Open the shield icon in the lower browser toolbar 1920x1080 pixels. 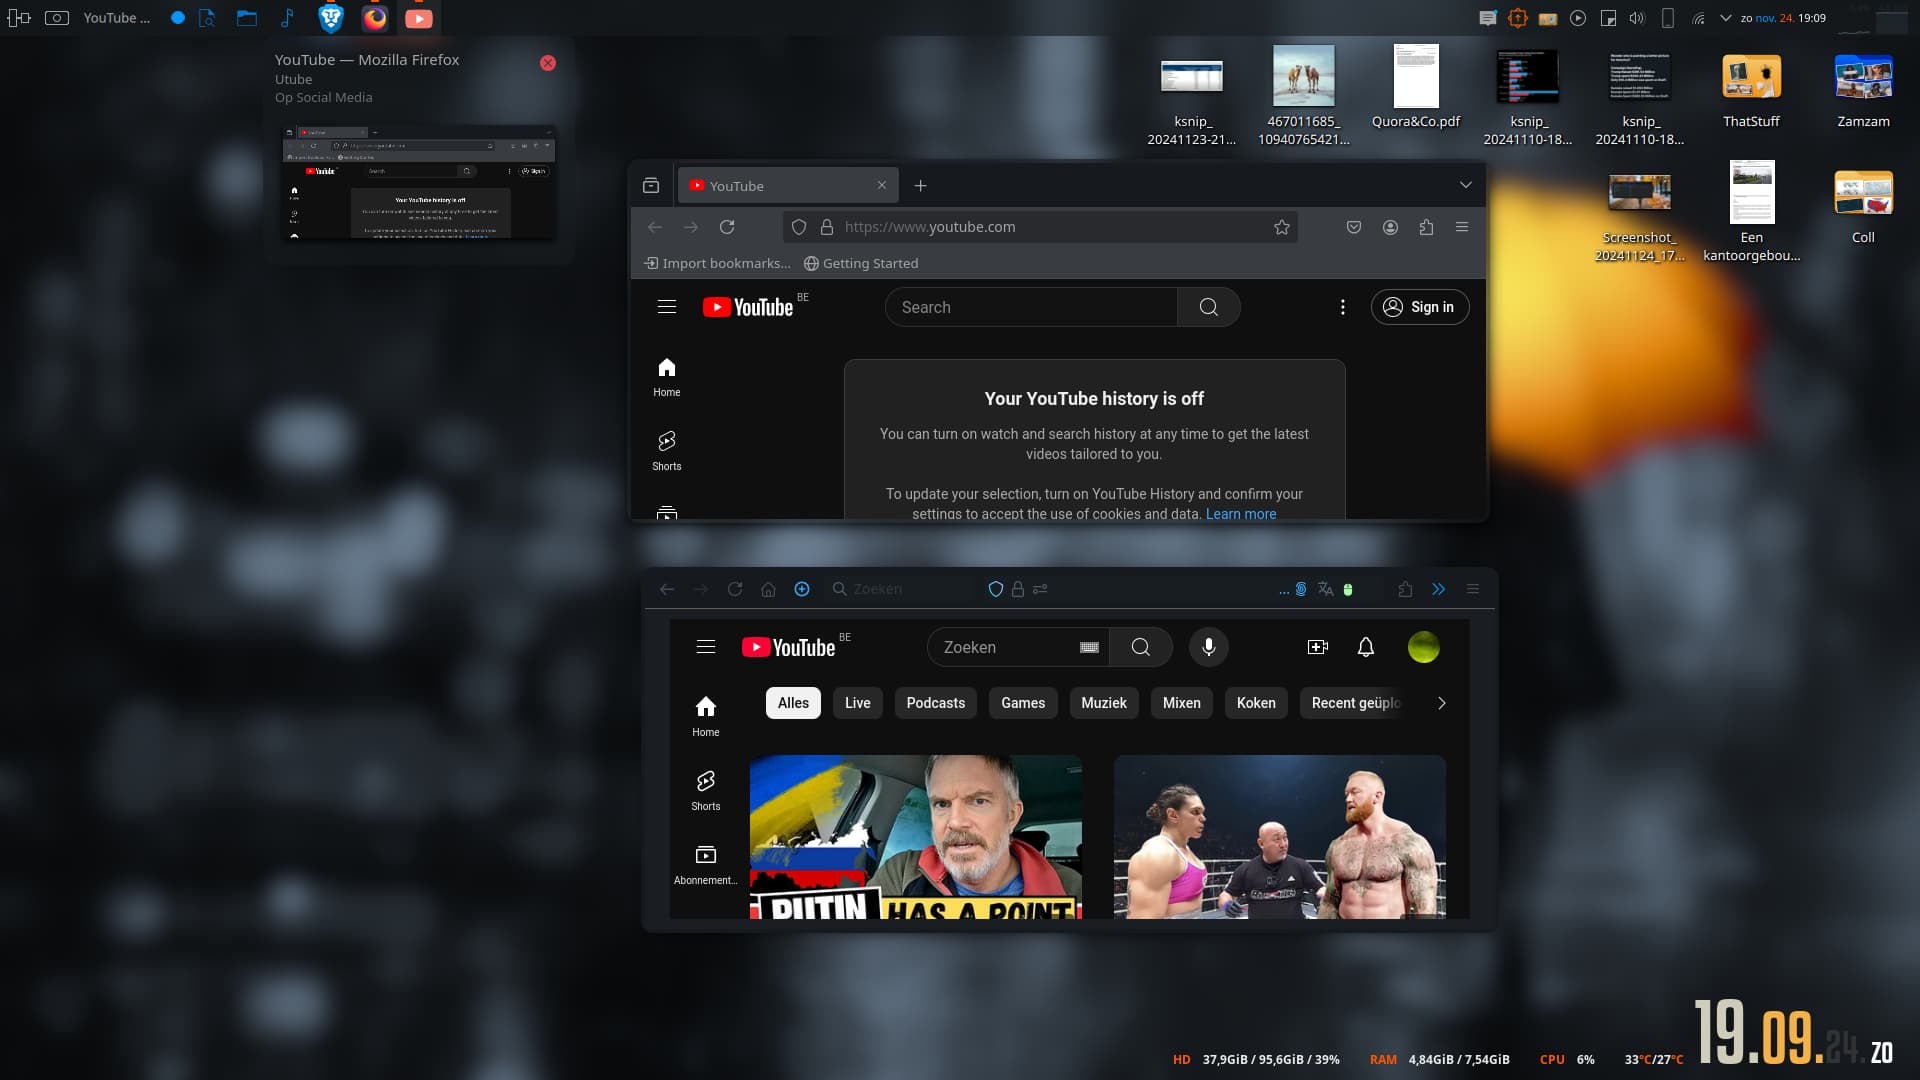(x=996, y=589)
